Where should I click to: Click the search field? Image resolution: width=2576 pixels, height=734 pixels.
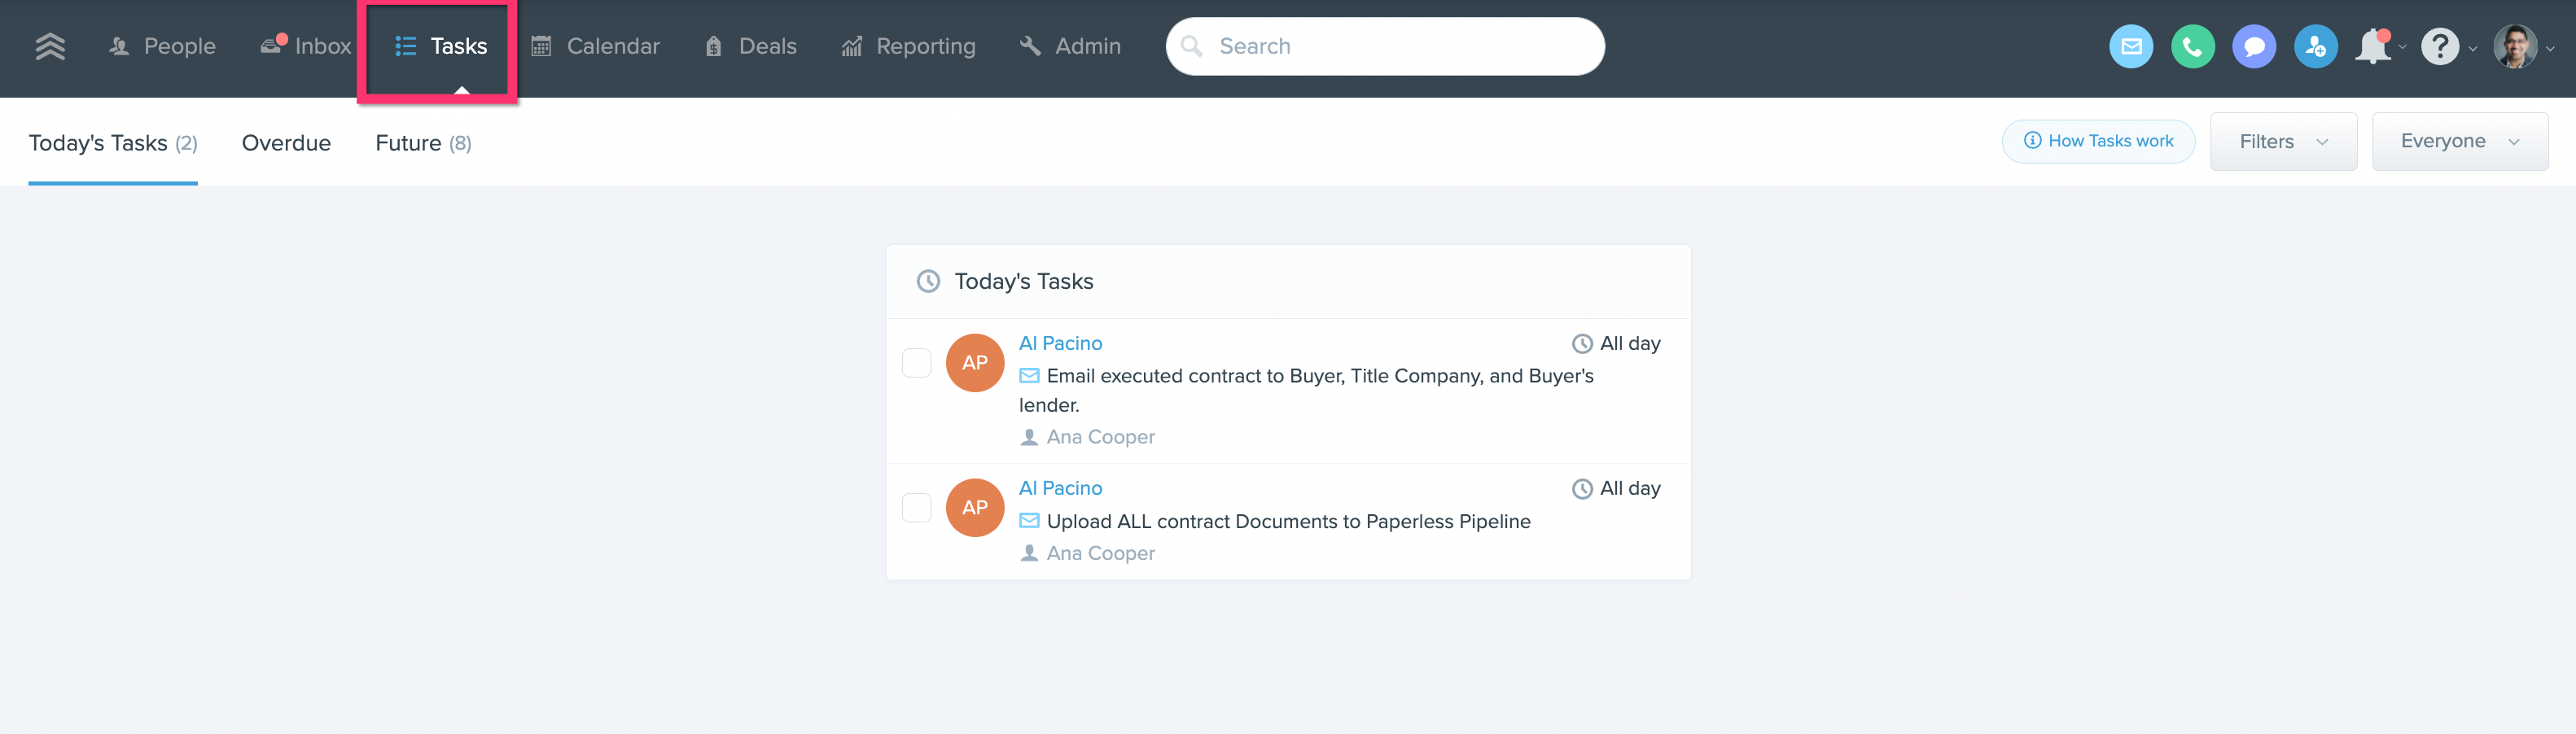1385,46
